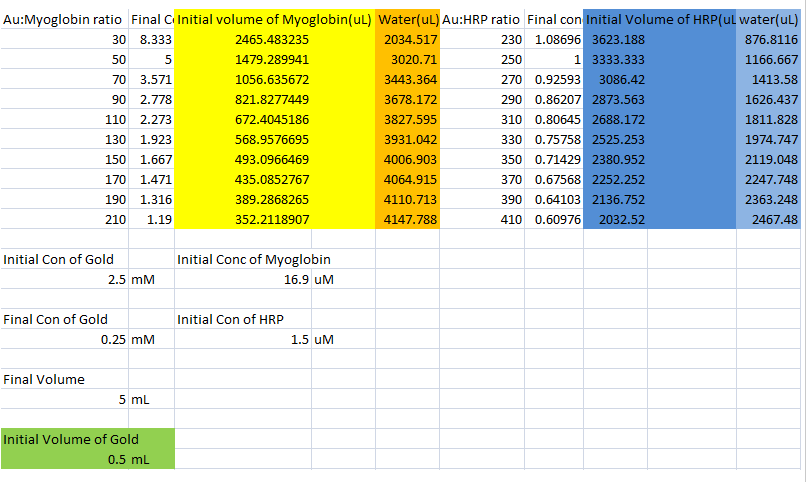
Task: Select the Au:Myoglobin ratio header cell
Action: pos(65,19)
